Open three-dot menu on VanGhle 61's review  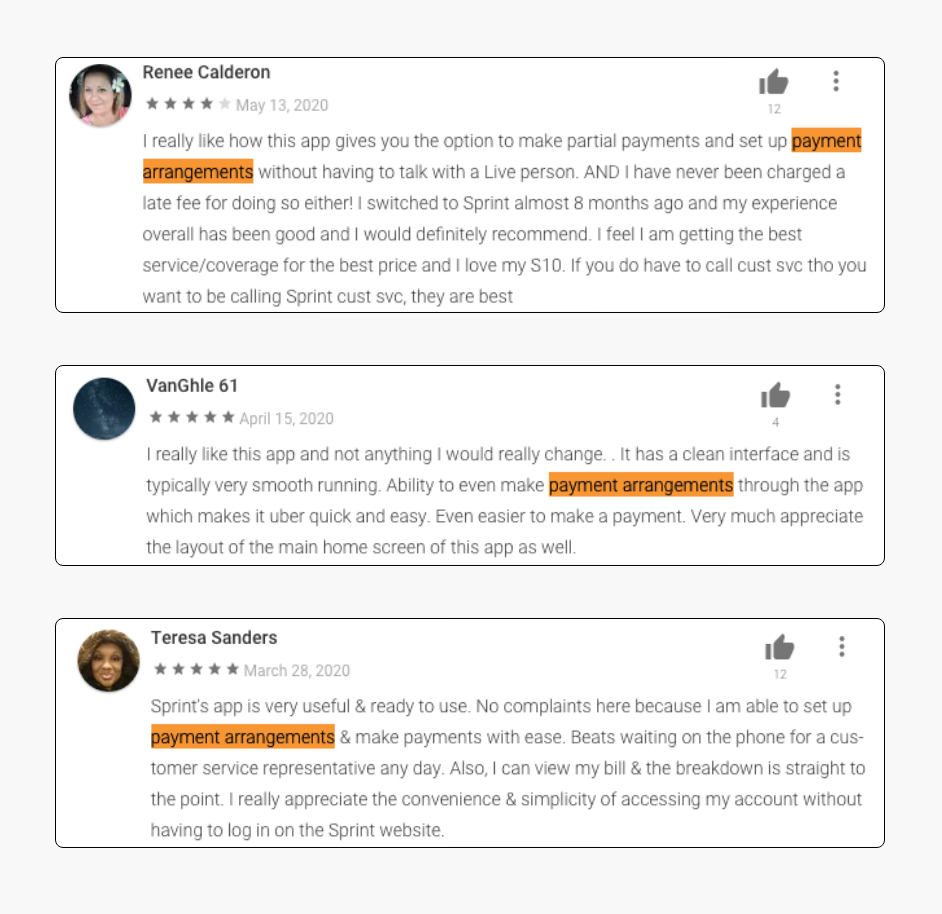tap(837, 395)
